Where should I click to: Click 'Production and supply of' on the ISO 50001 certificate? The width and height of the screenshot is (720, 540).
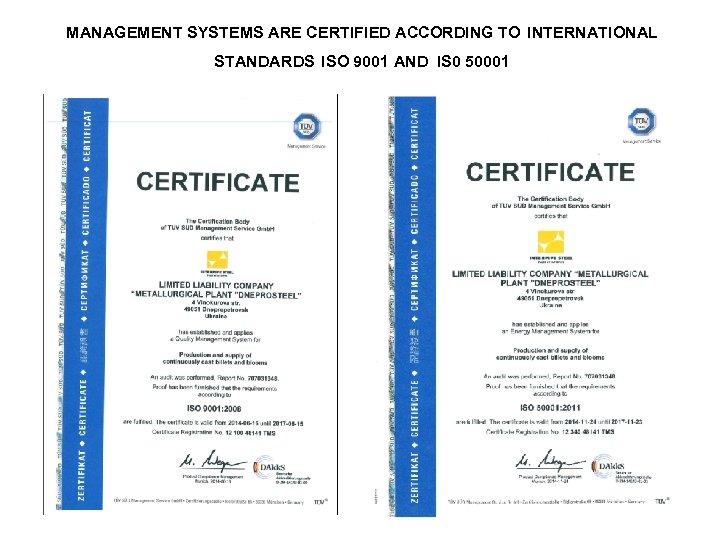pos(550,350)
